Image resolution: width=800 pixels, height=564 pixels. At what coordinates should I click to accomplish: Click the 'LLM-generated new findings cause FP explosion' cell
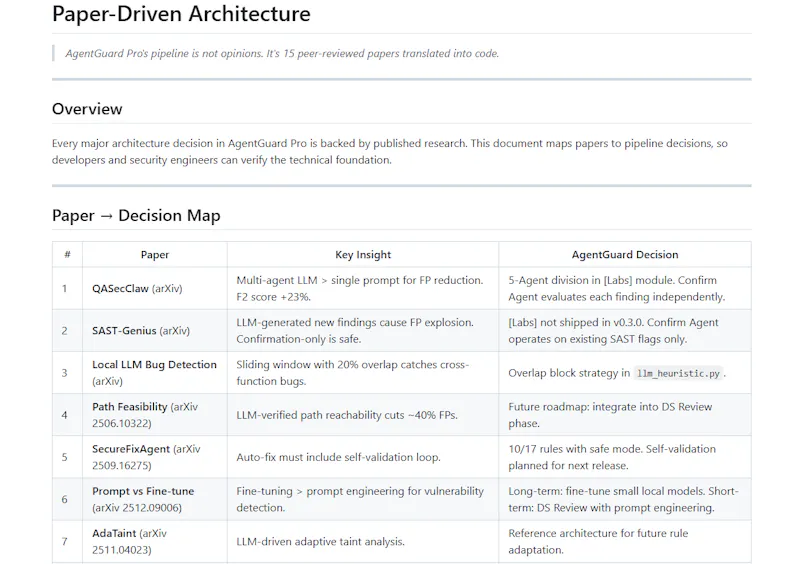tap(363, 331)
